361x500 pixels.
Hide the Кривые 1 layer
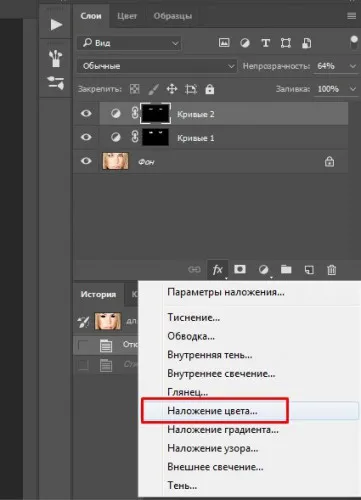pos(86,137)
